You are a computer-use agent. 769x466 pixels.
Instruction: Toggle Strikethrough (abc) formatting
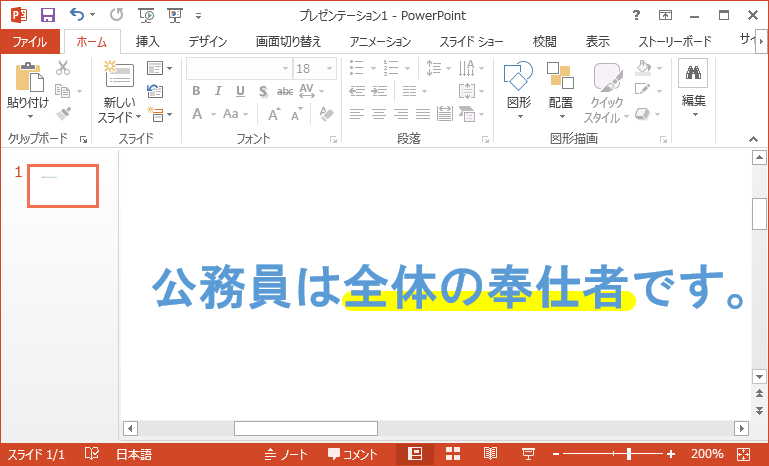click(285, 91)
